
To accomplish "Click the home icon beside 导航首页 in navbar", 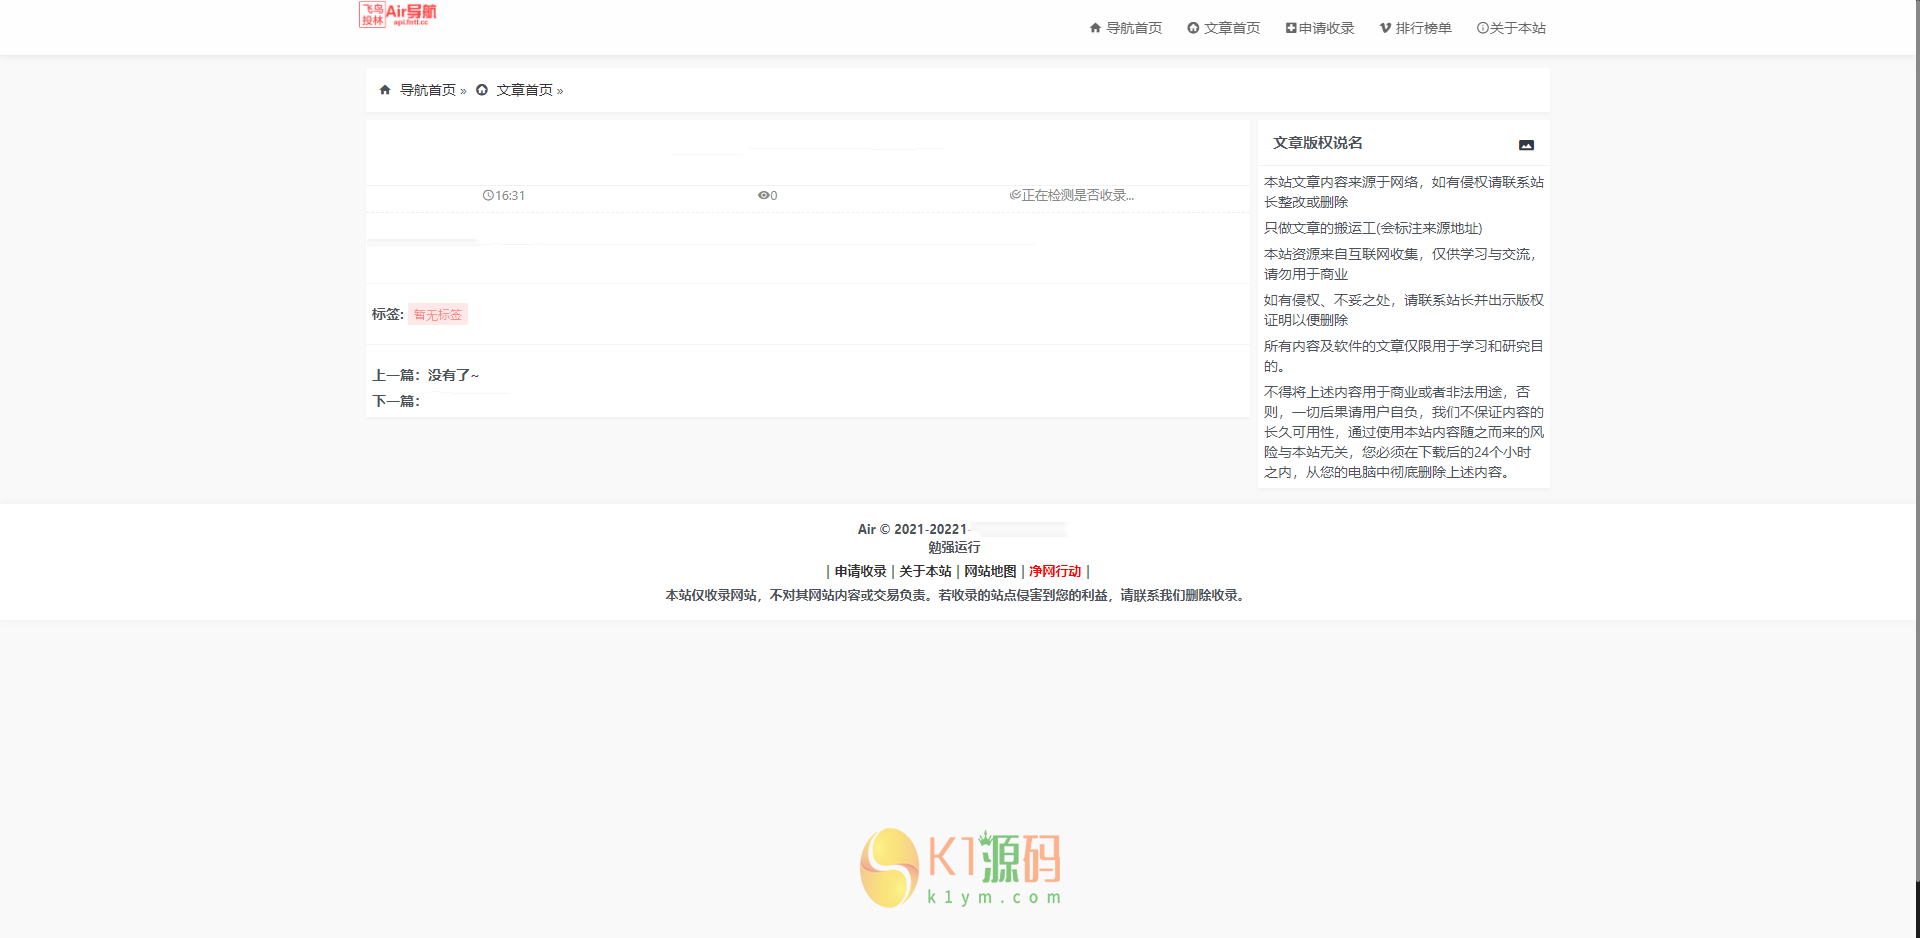I will 1095,28.
